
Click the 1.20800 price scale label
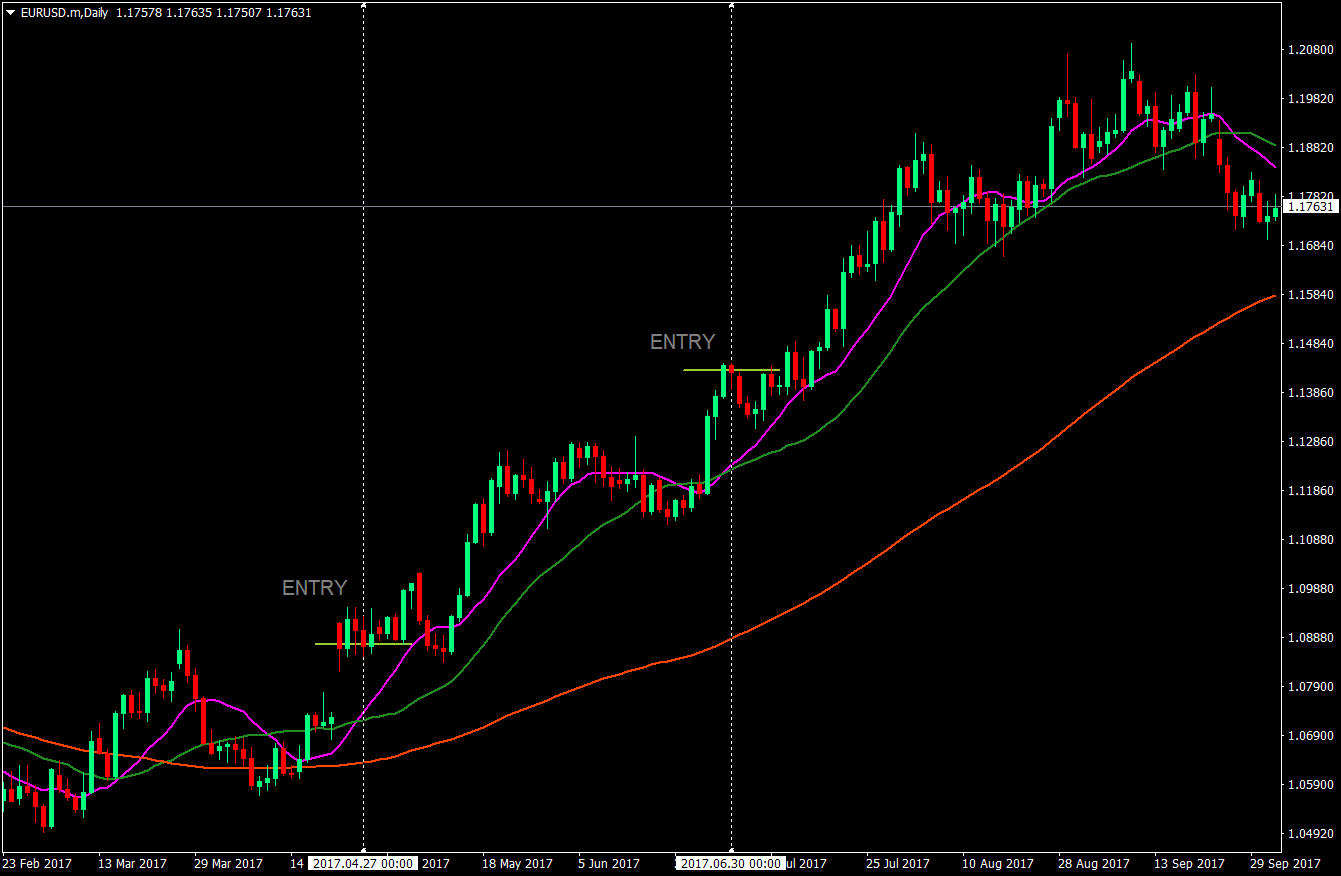coord(1311,47)
